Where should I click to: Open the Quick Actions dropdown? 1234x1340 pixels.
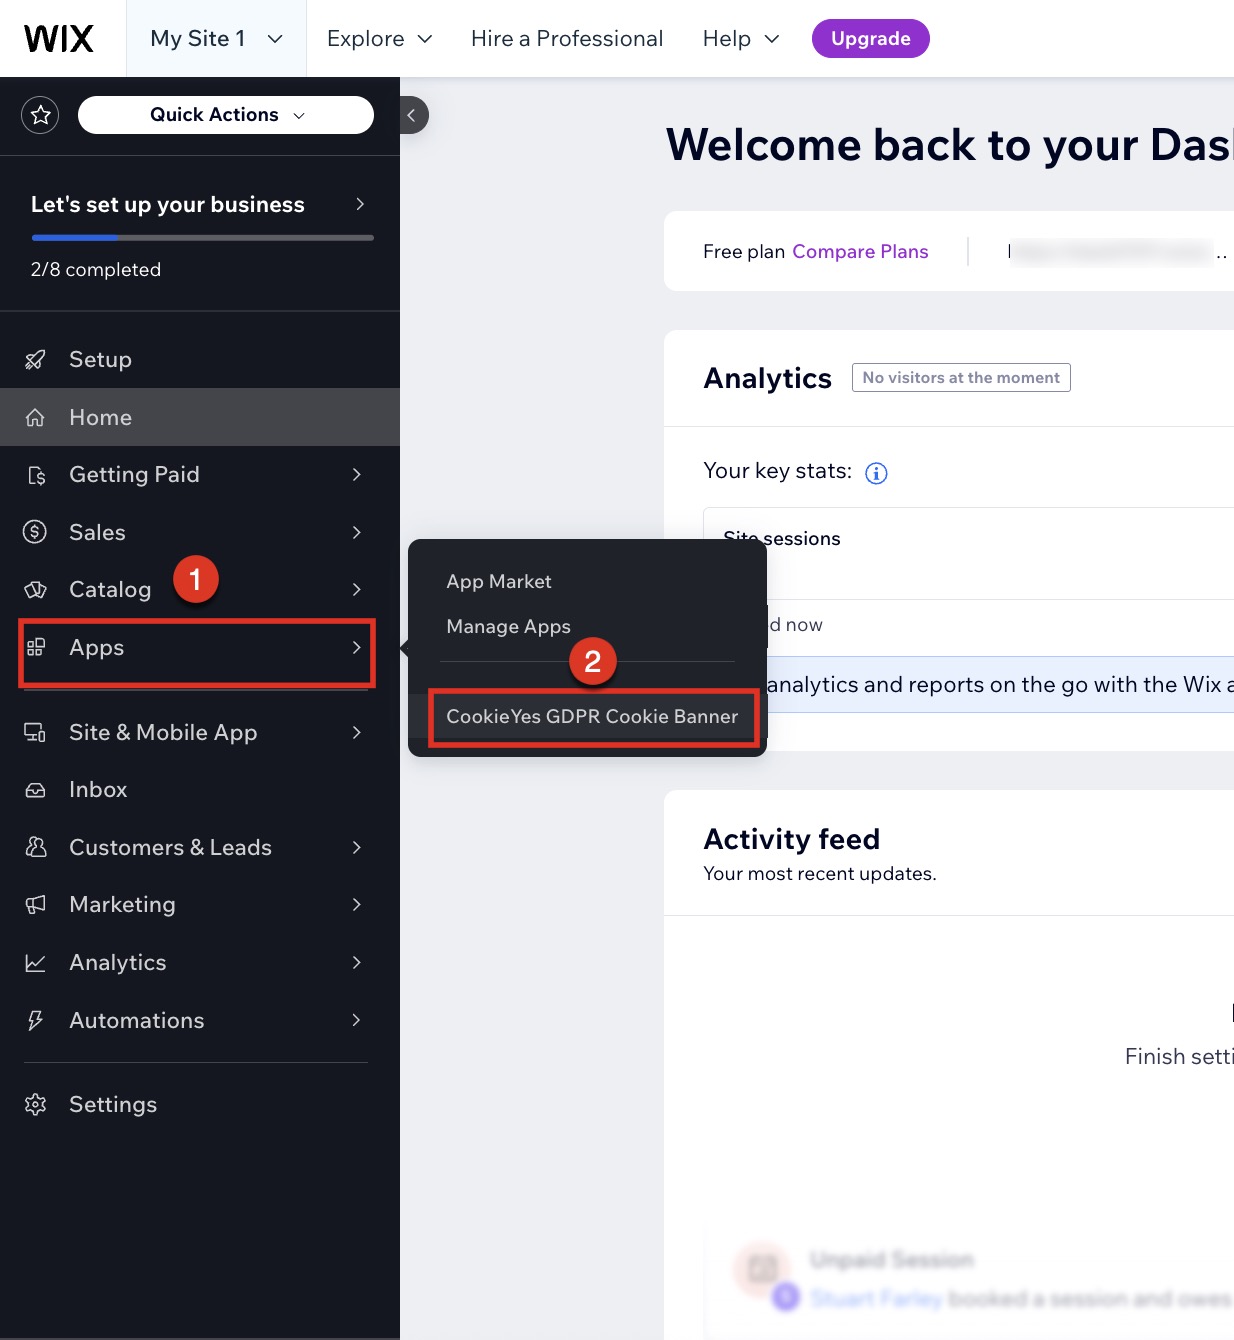(x=225, y=114)
